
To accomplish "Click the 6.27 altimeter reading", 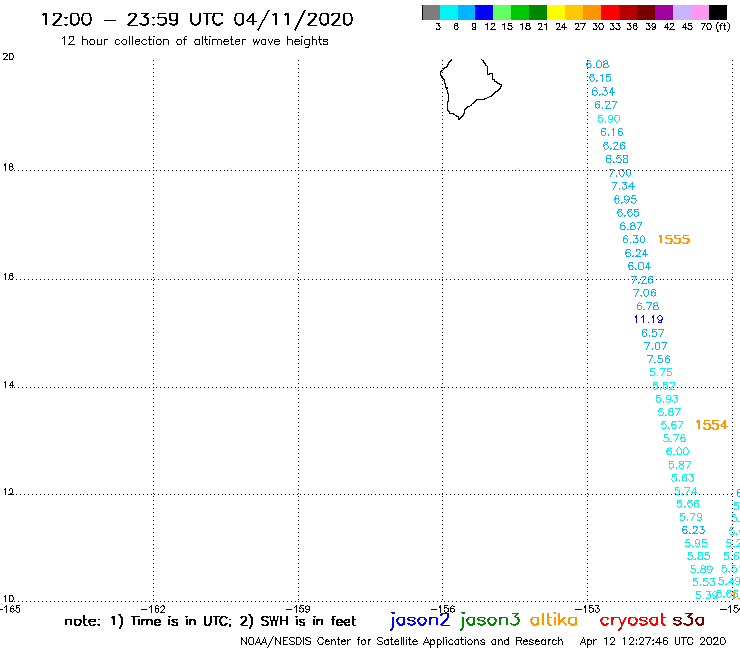I will [x=606, y=105].
